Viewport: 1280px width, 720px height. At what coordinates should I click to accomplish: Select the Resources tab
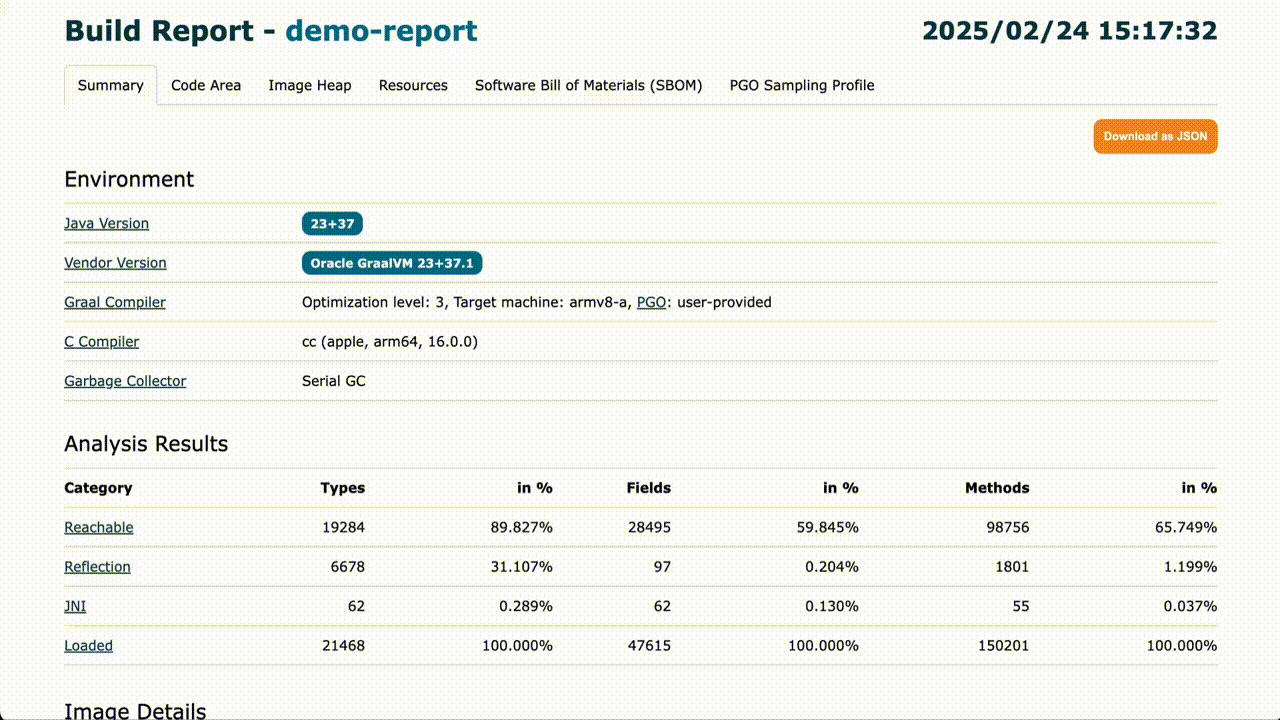point(413,86)
